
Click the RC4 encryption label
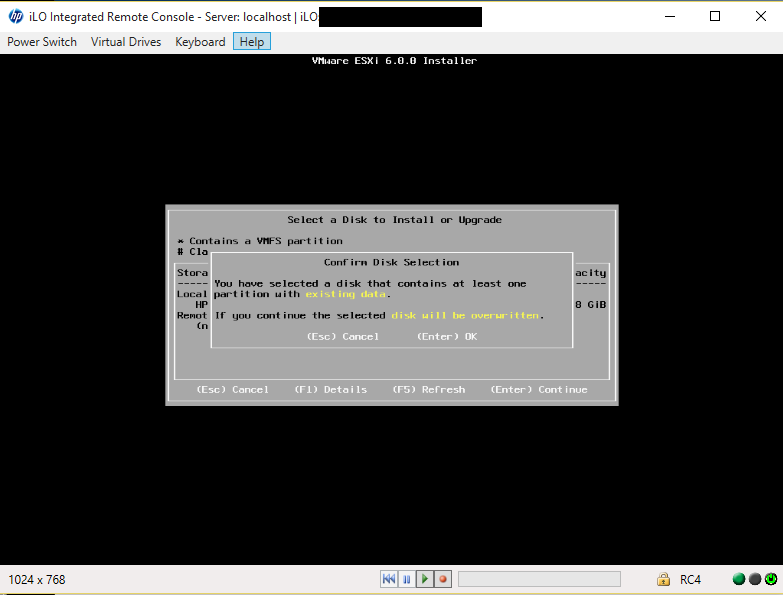point(690,580)
